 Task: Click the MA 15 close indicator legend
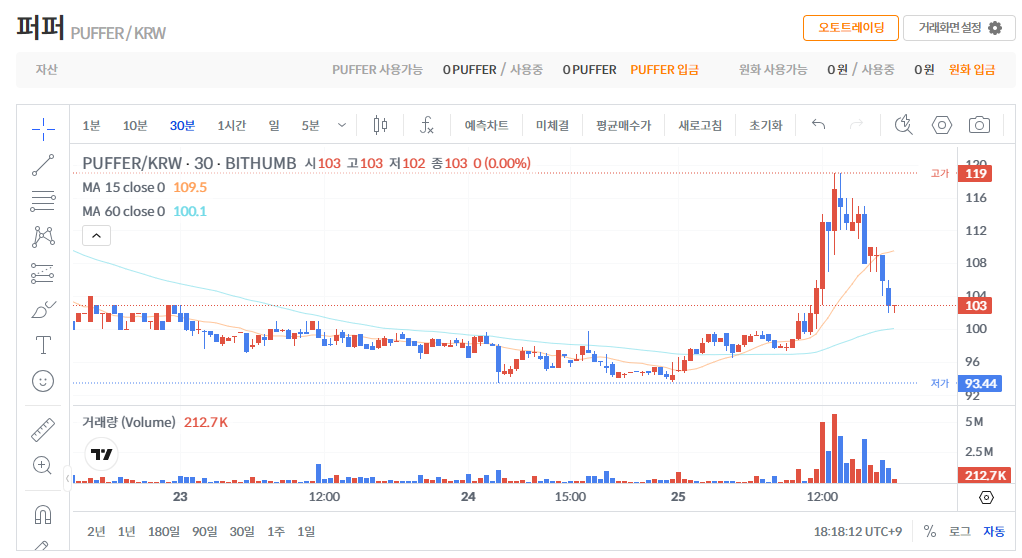click(124, 187)
